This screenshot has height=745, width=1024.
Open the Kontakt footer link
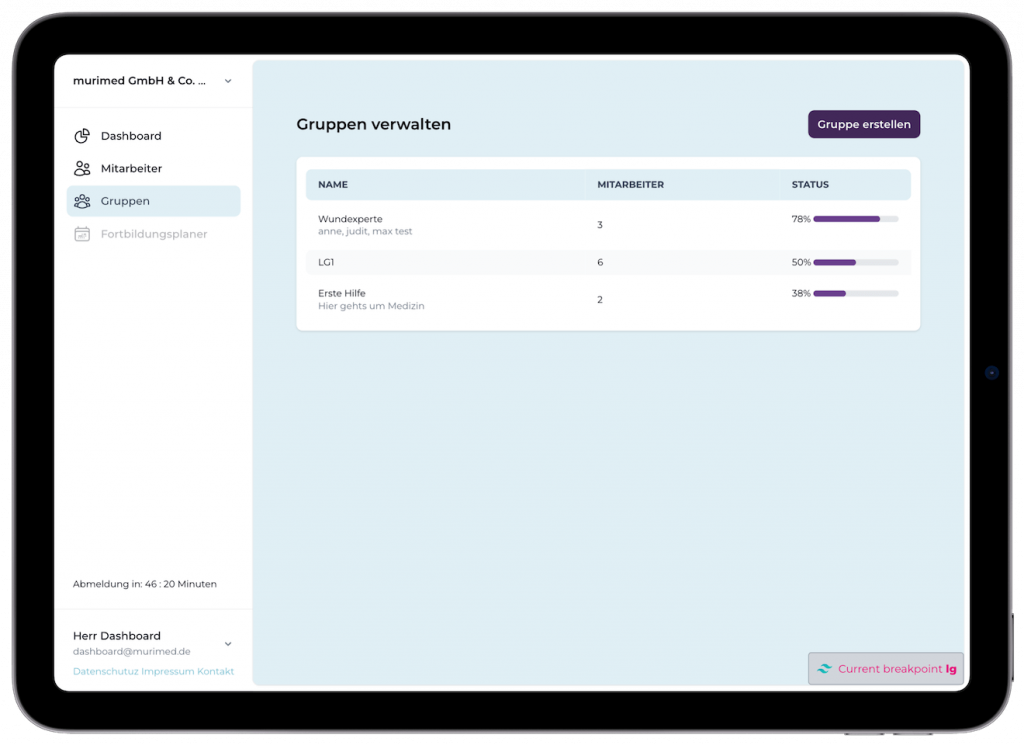tap(216, 671)
